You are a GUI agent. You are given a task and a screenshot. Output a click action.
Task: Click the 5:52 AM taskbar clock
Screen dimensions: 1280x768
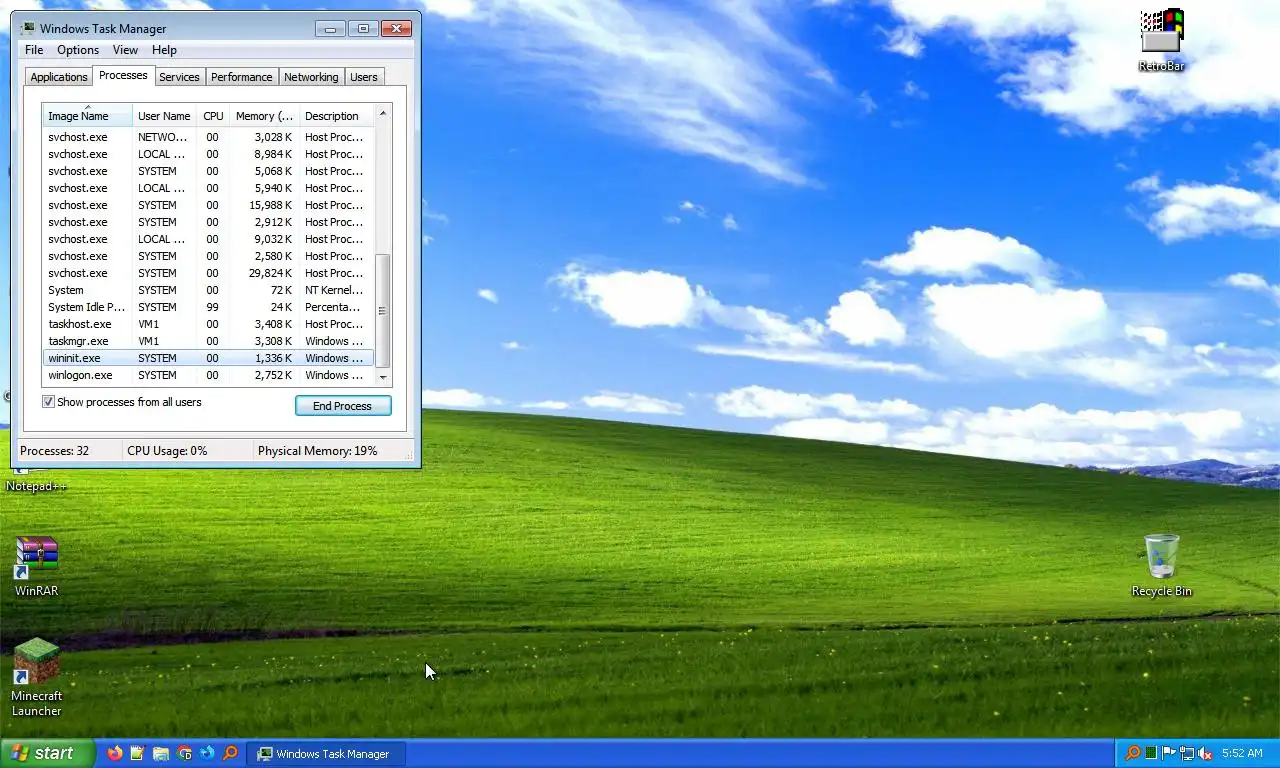[x=1242, y=753]
